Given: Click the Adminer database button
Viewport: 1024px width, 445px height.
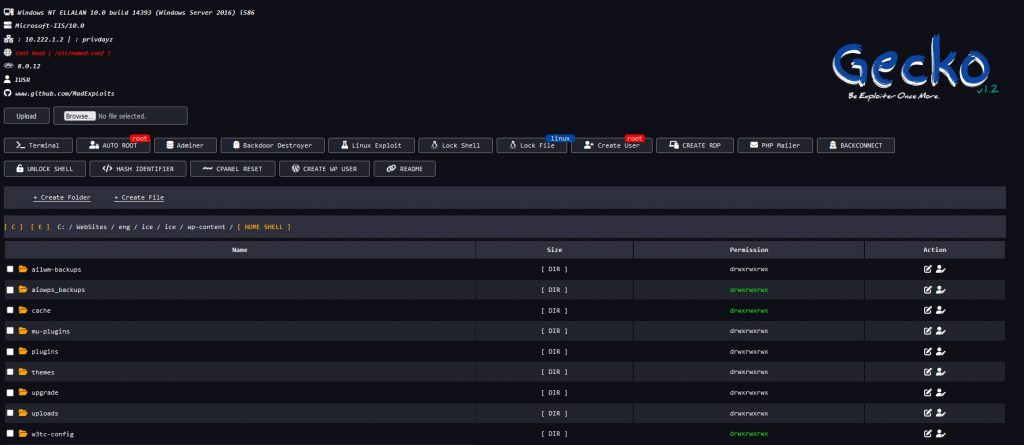Looking at the screenshot, I should pyautogui.click(x=183, y=146).
